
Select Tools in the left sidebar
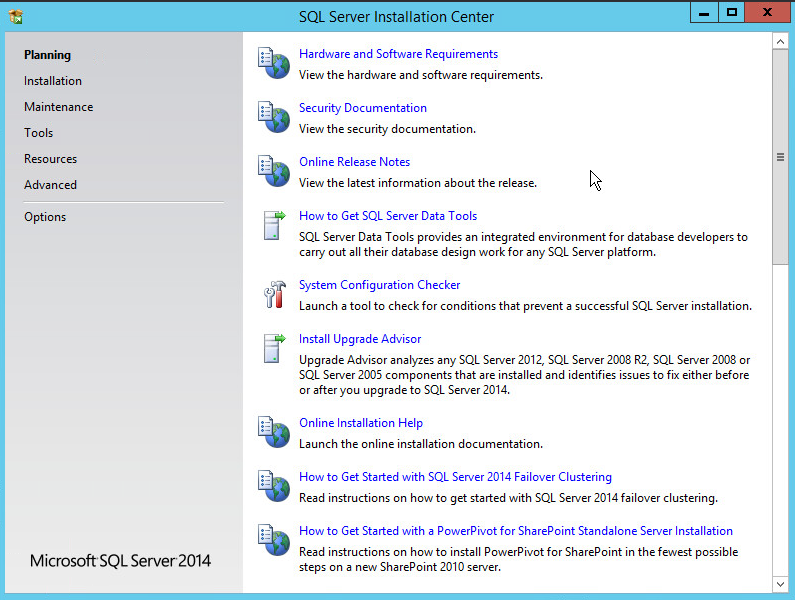coord(39,133)
